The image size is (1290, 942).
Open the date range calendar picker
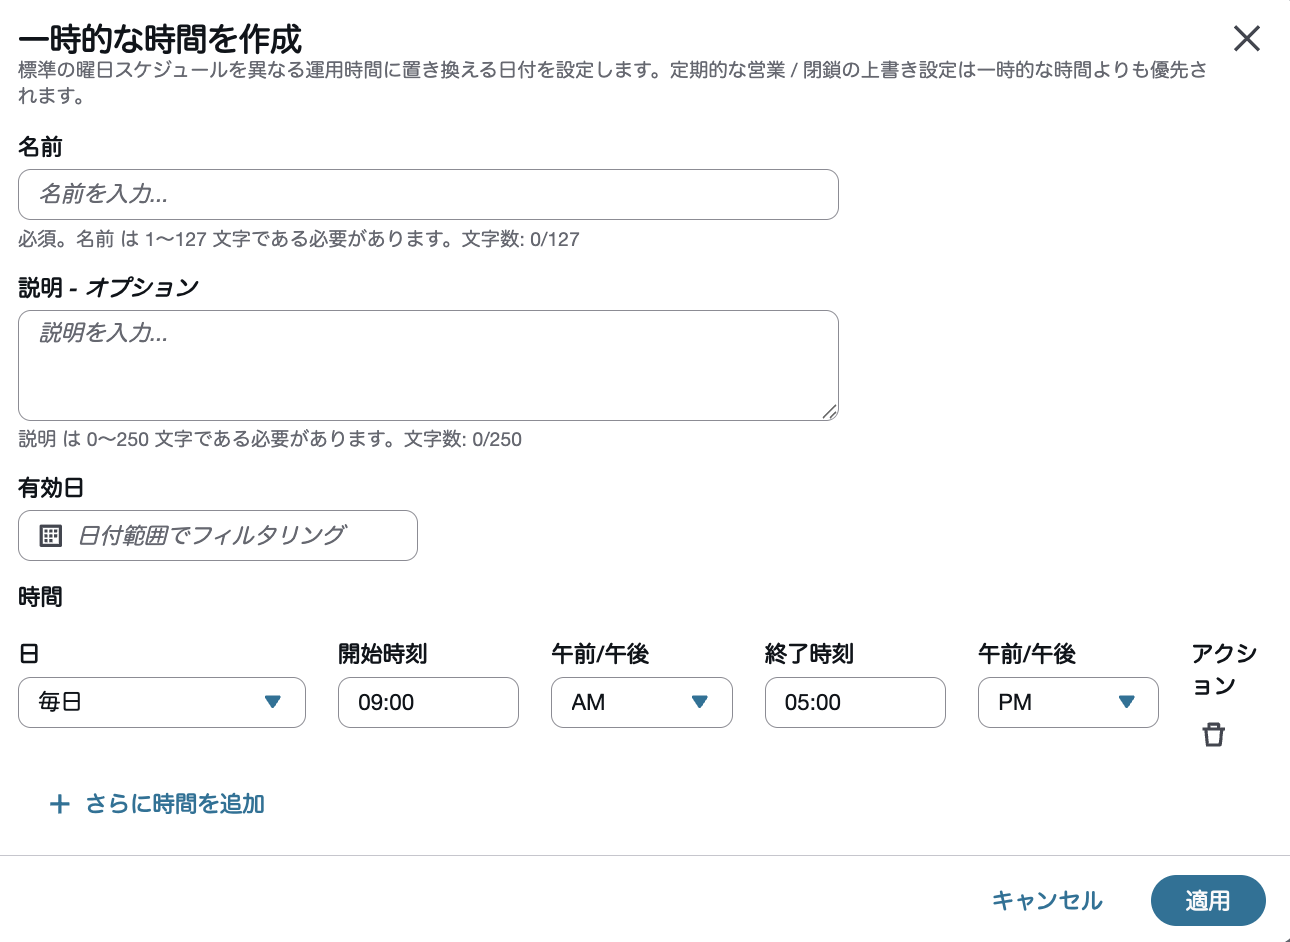click(x=218, y=535)
